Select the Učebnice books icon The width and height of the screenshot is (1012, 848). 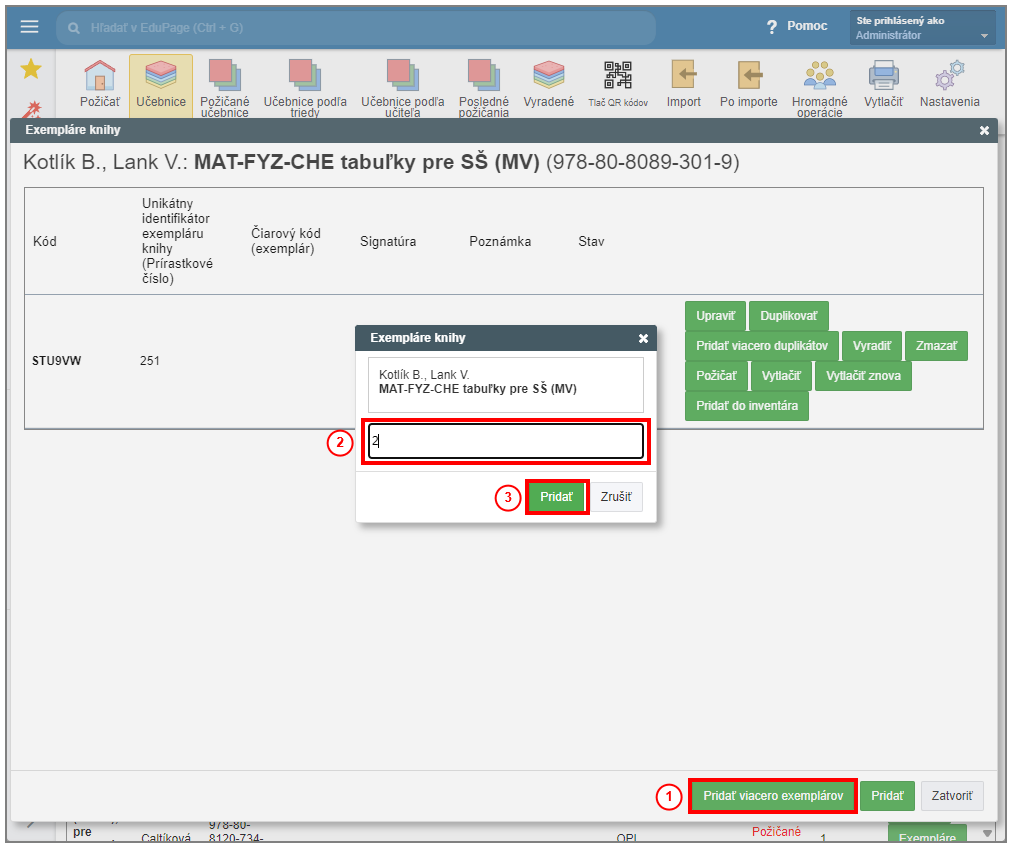[160, 76]
